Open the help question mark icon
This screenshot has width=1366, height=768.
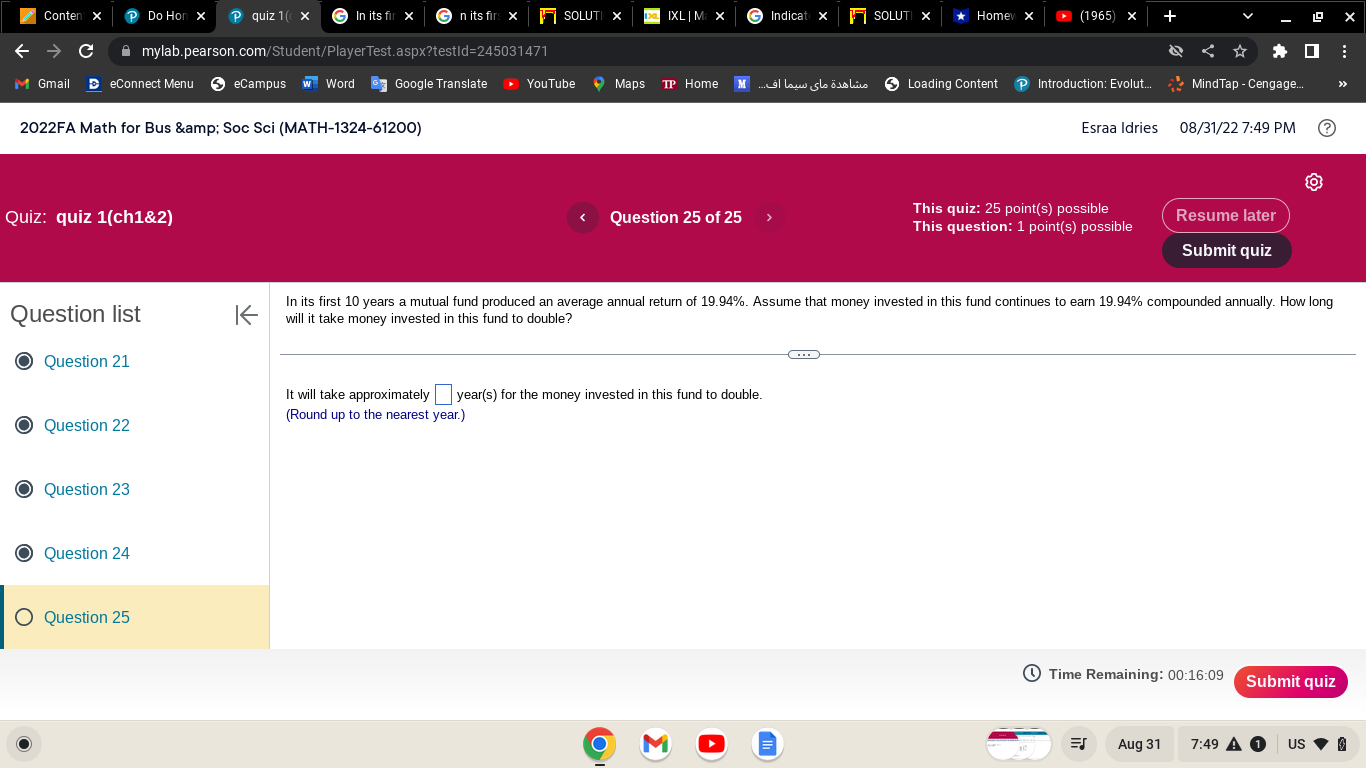pyautogui.click(x=1327, y=128)
